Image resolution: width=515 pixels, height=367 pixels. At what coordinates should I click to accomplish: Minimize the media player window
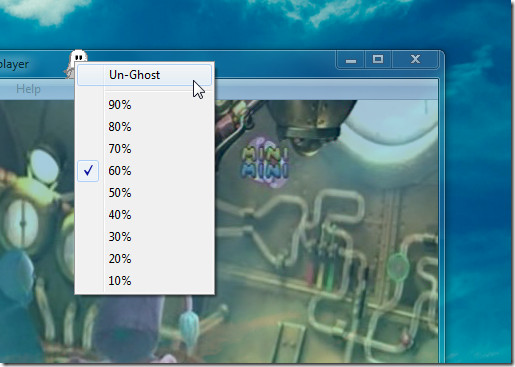pos(351,60)
